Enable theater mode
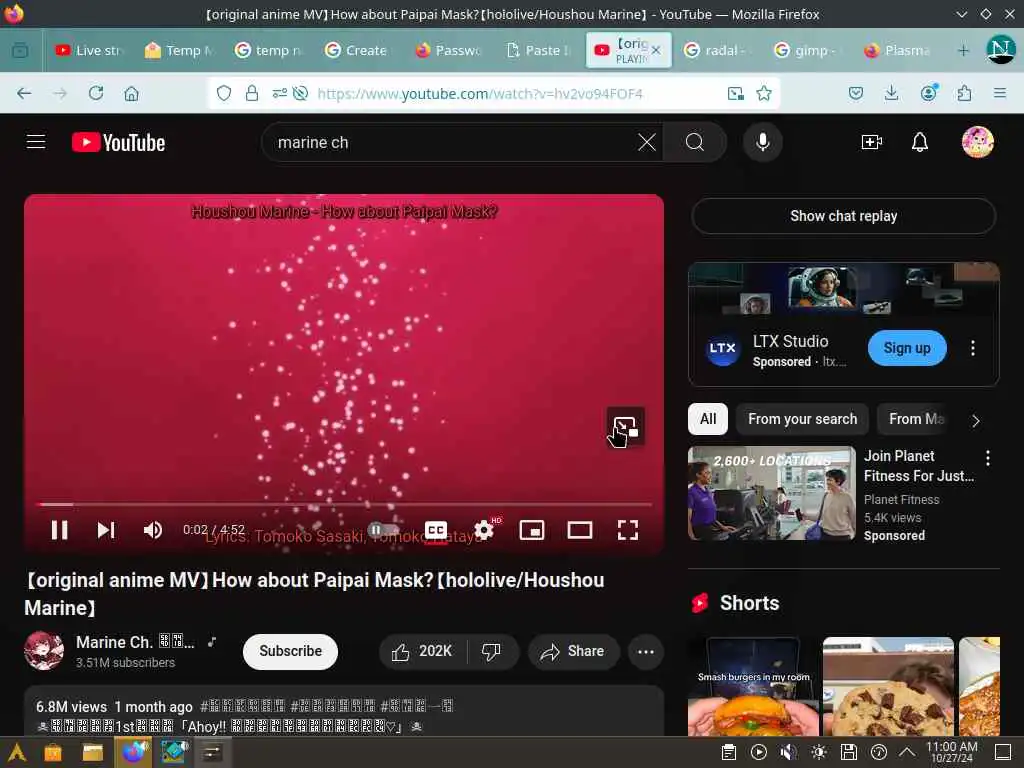This screenshot has width=1024, height=768. coord(580,530)
